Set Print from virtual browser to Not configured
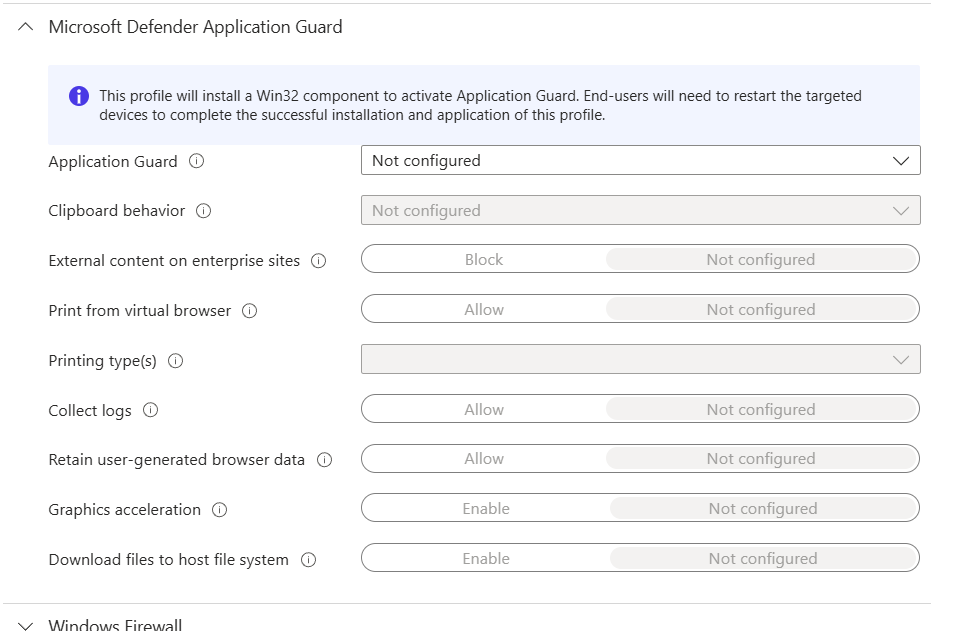 [x=761, y=309]
